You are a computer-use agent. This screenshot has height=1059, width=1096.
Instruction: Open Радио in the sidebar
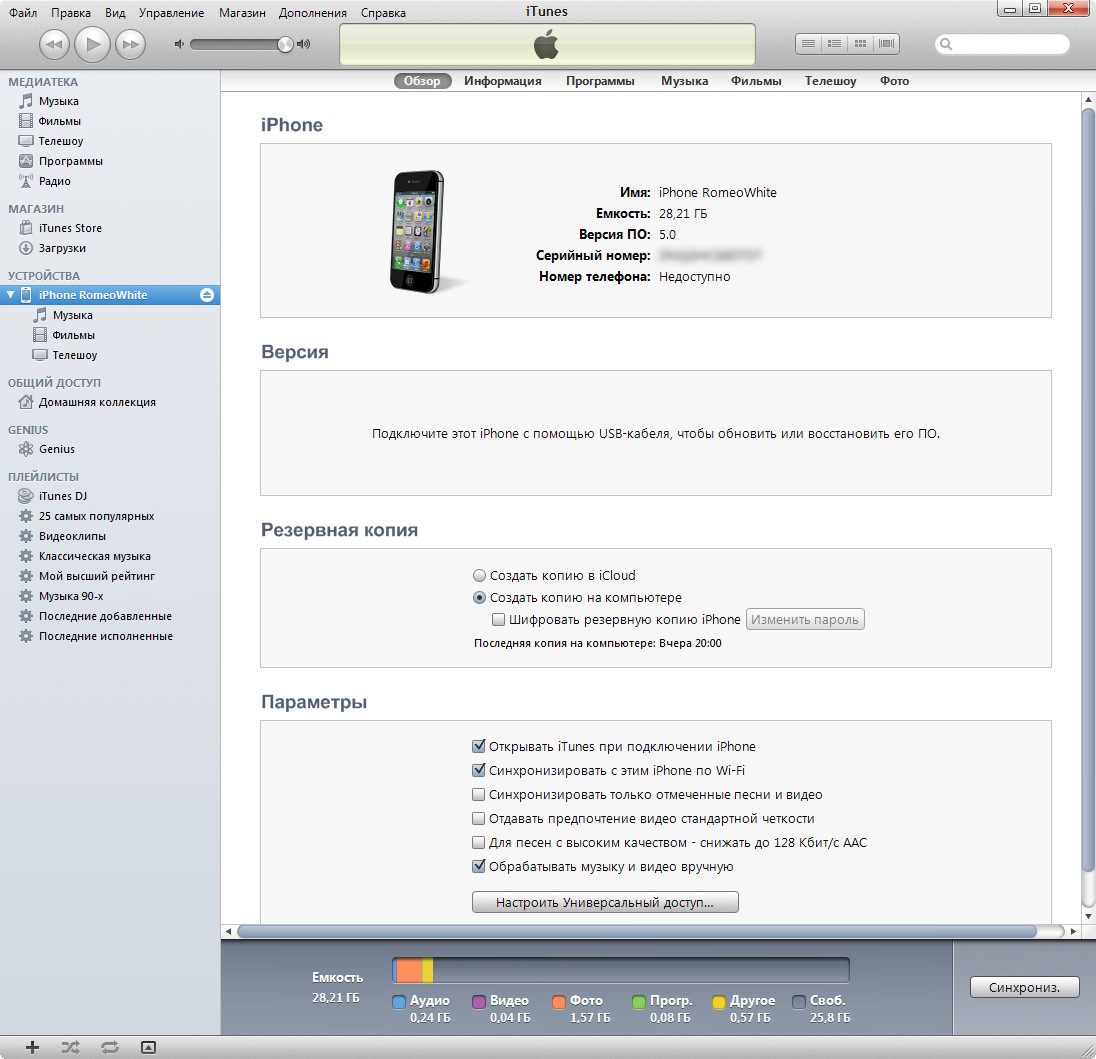[55, 181]
